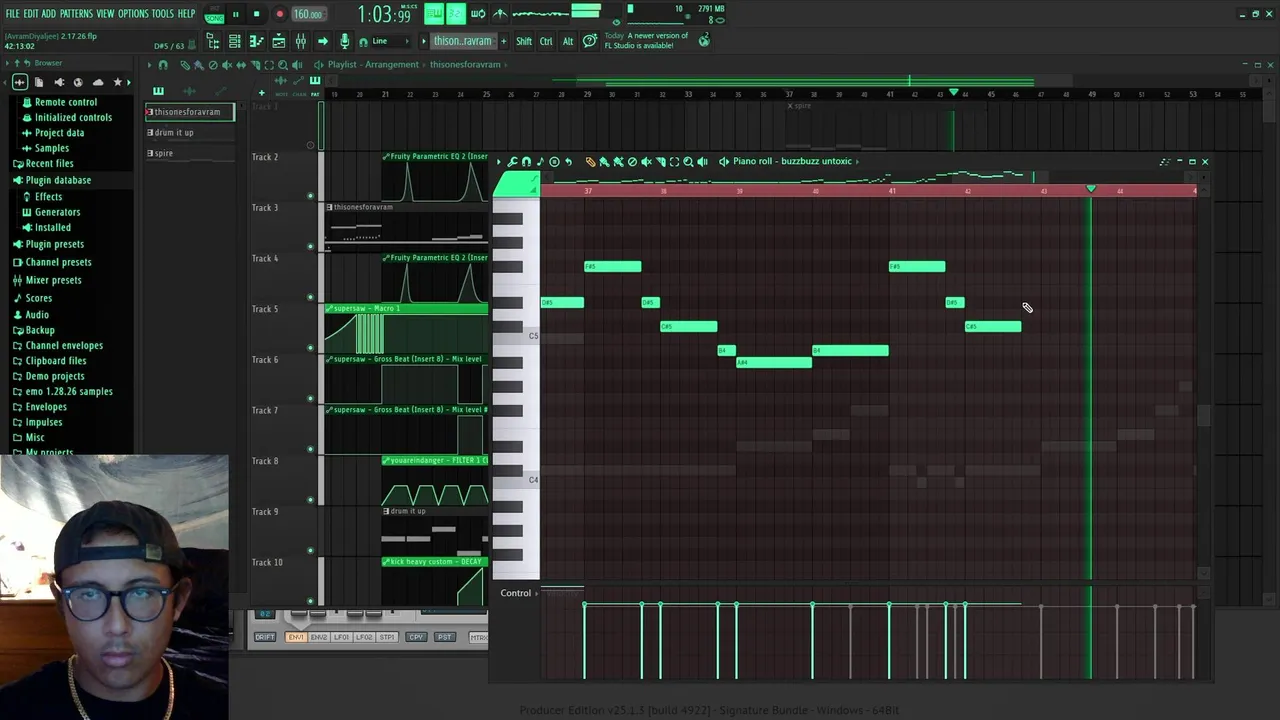Click the tempo value 160.000
The height and width of the screenshot is (720, 1280).
[x=308, y=14]
